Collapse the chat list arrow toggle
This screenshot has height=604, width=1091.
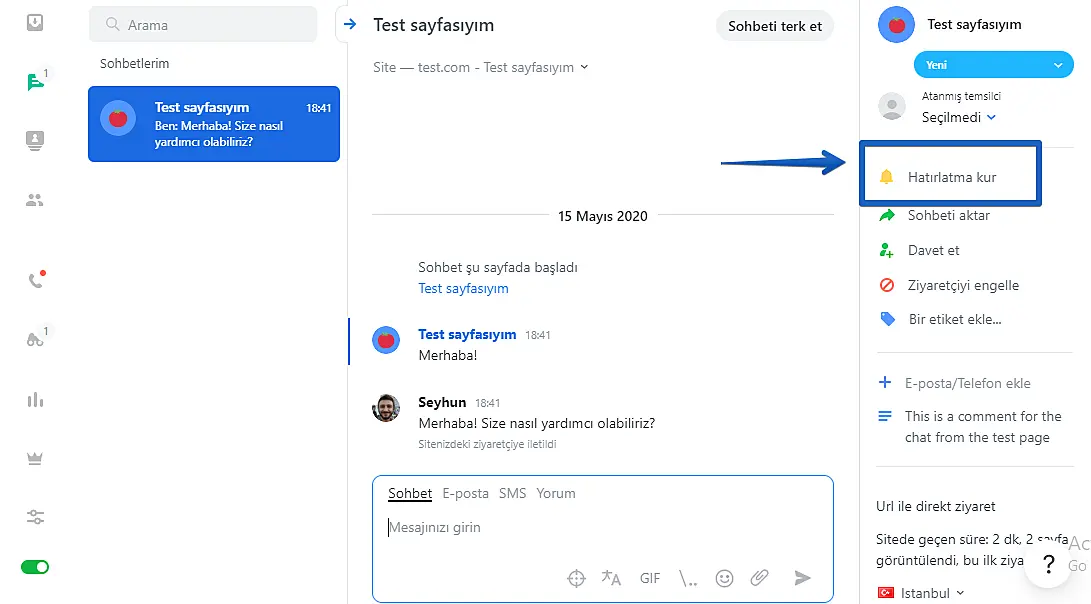[349, 25]
